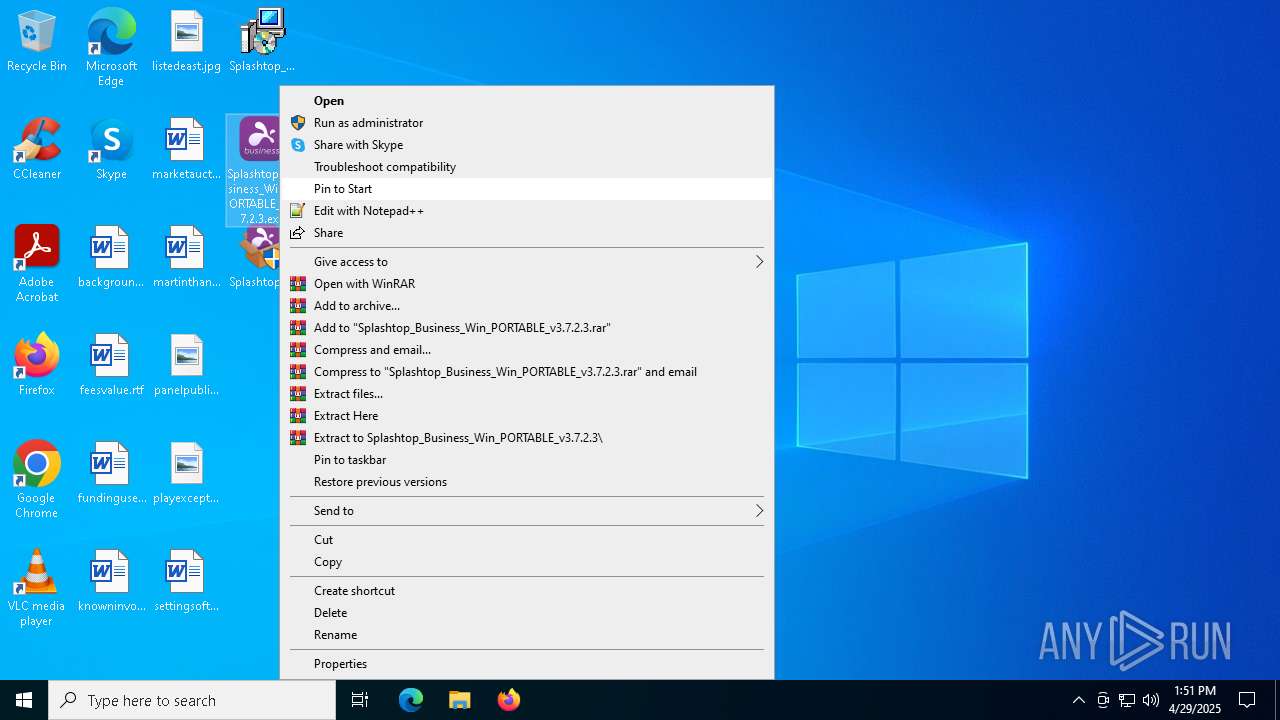This screenshot has width=1280, height=720.
Task: Select the Microsoft Edge desktop shortcut
Action: (111, 47)
